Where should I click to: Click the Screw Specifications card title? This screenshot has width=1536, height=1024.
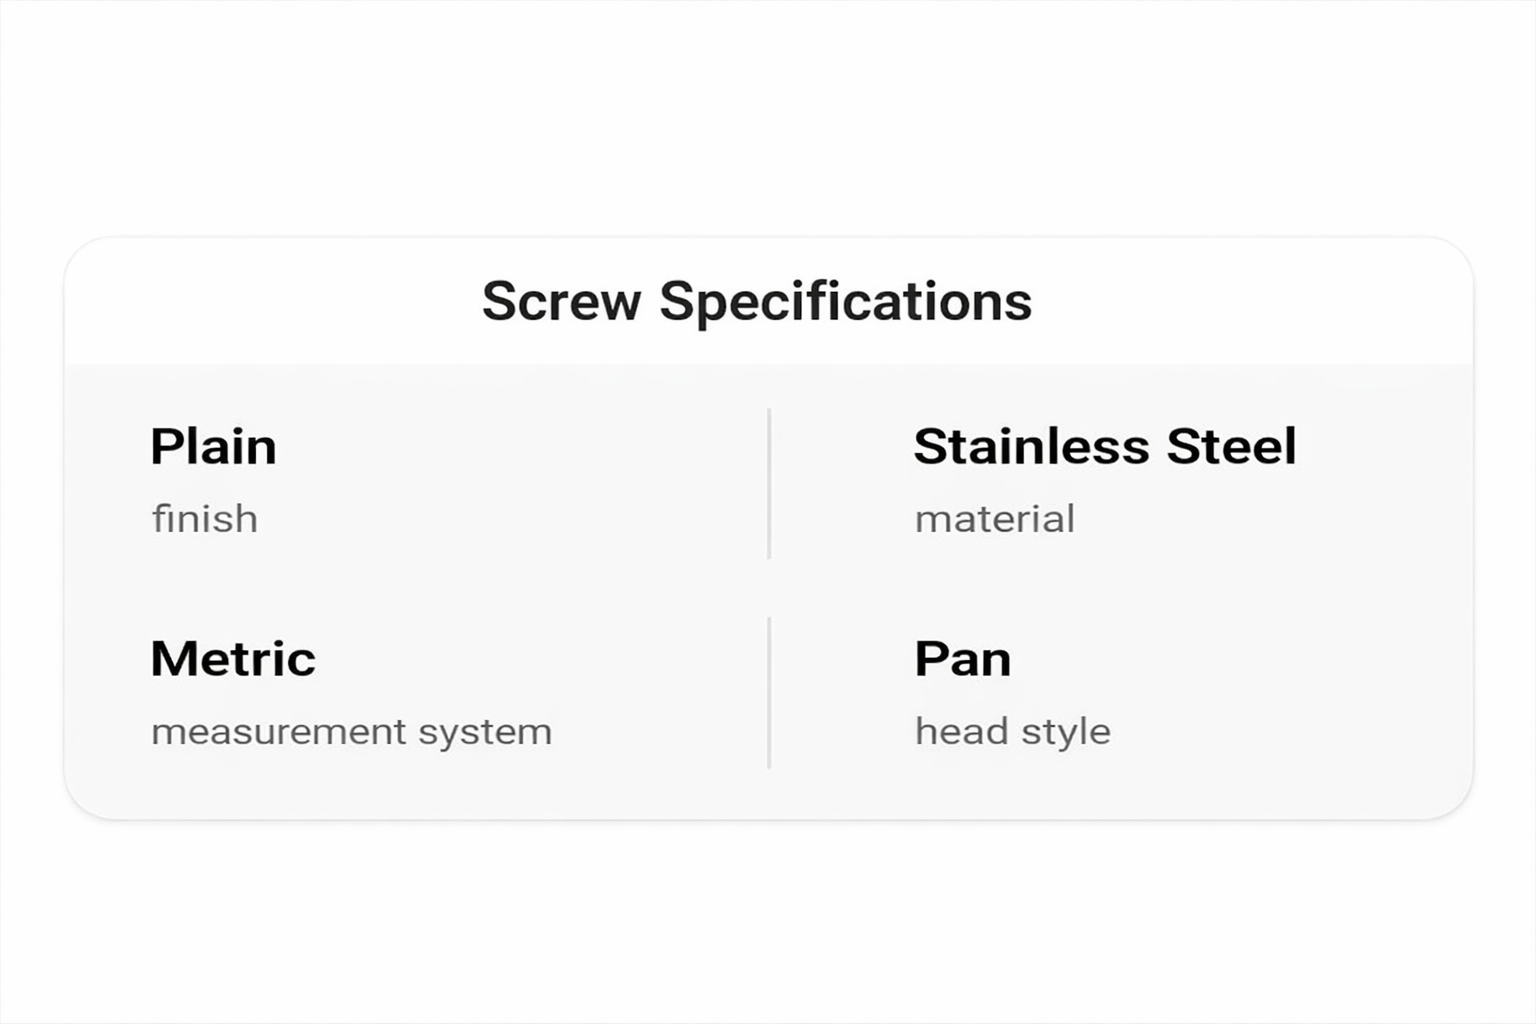click(x=756, y=301)
